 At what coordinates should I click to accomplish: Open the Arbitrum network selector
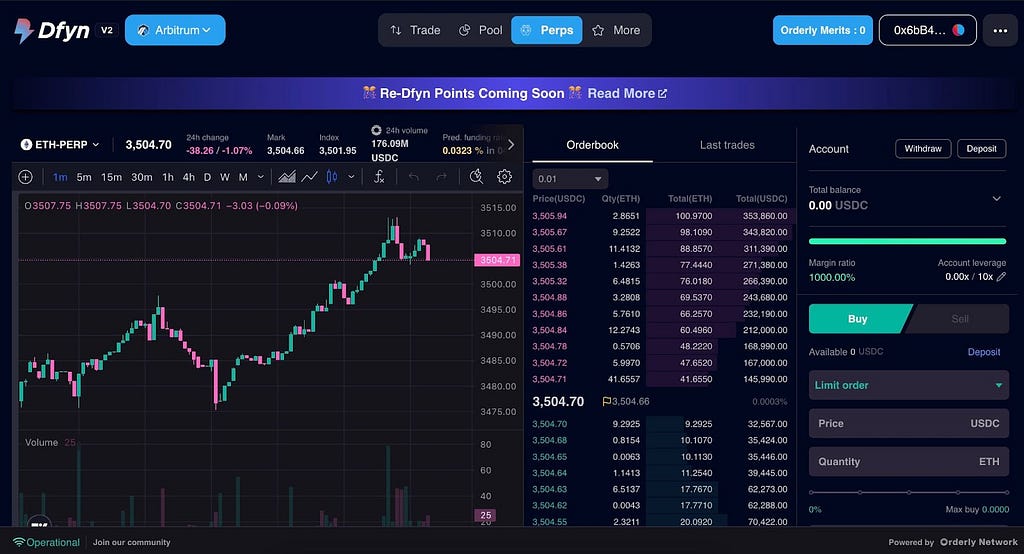[175, 30]
